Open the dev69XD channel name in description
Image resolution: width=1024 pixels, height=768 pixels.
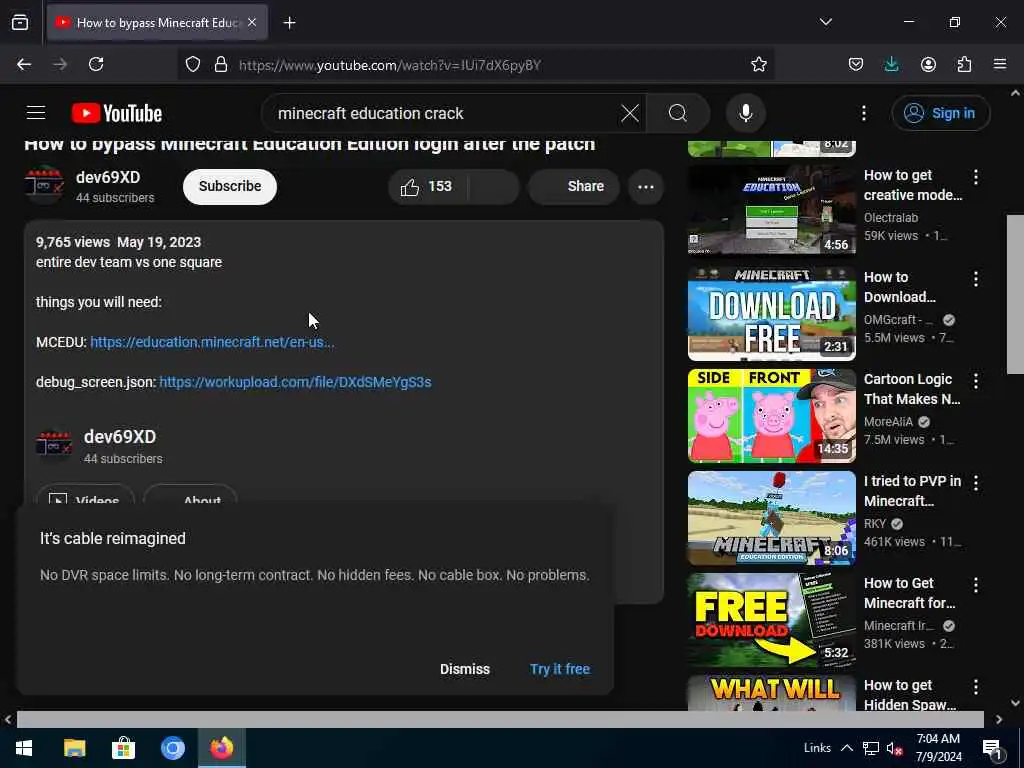coord(120,437)
